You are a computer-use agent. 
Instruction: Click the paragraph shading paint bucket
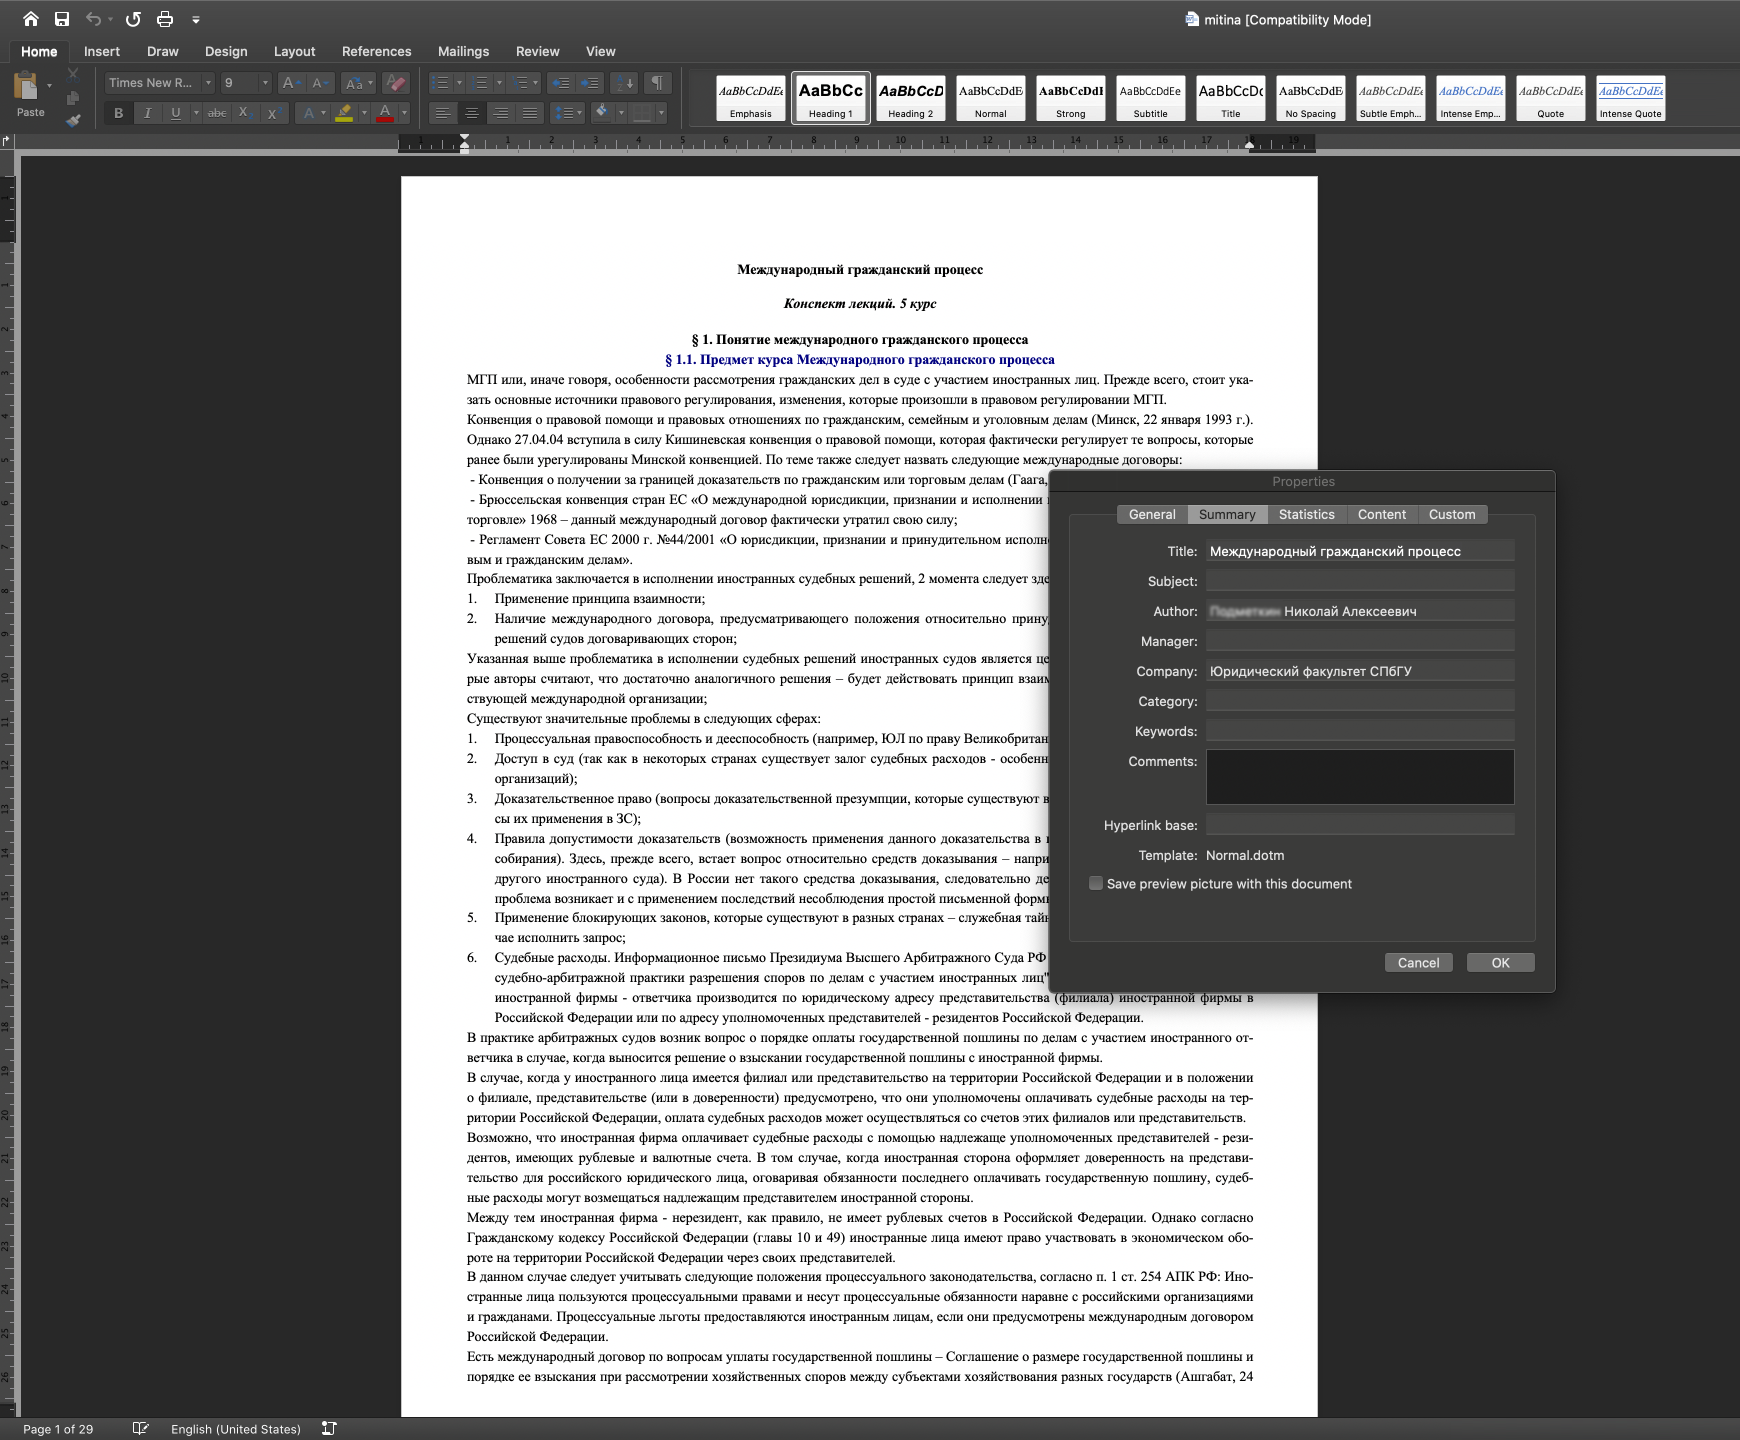click(x=601, y=112)
